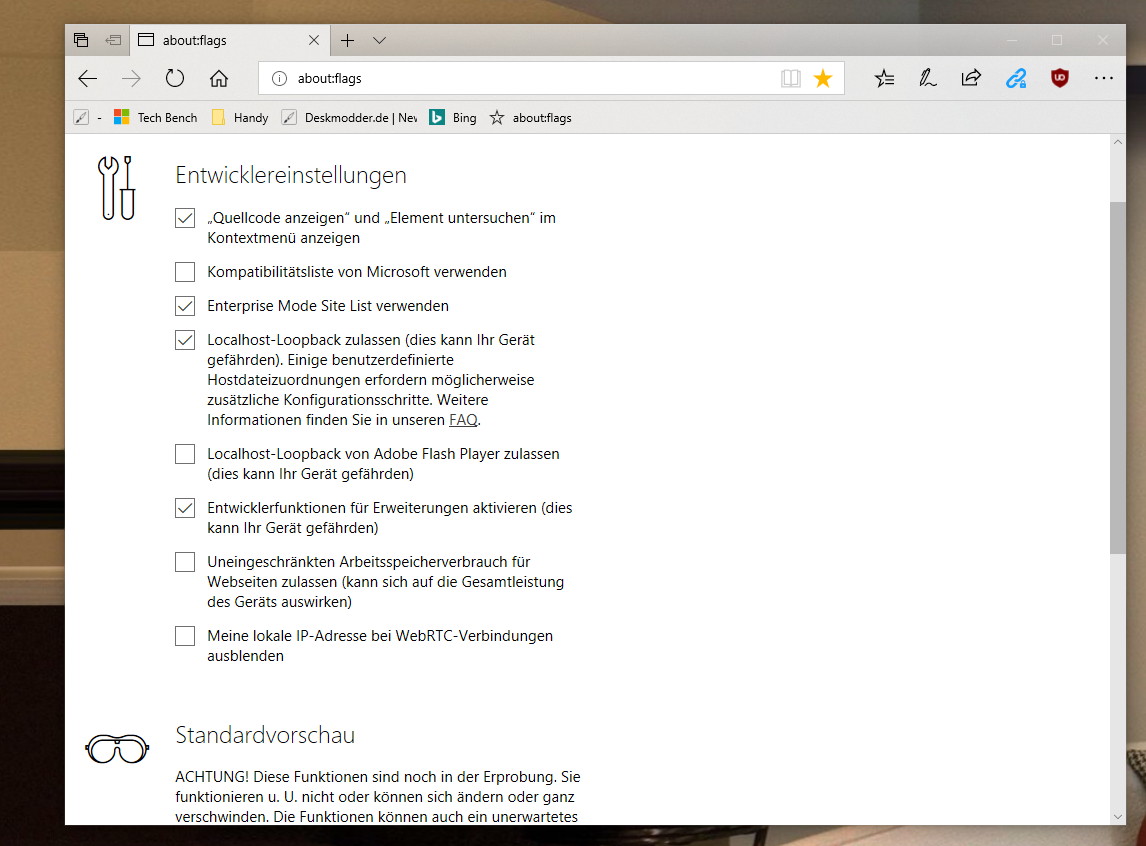Click the address bar showing about:flags

(520, 79)
